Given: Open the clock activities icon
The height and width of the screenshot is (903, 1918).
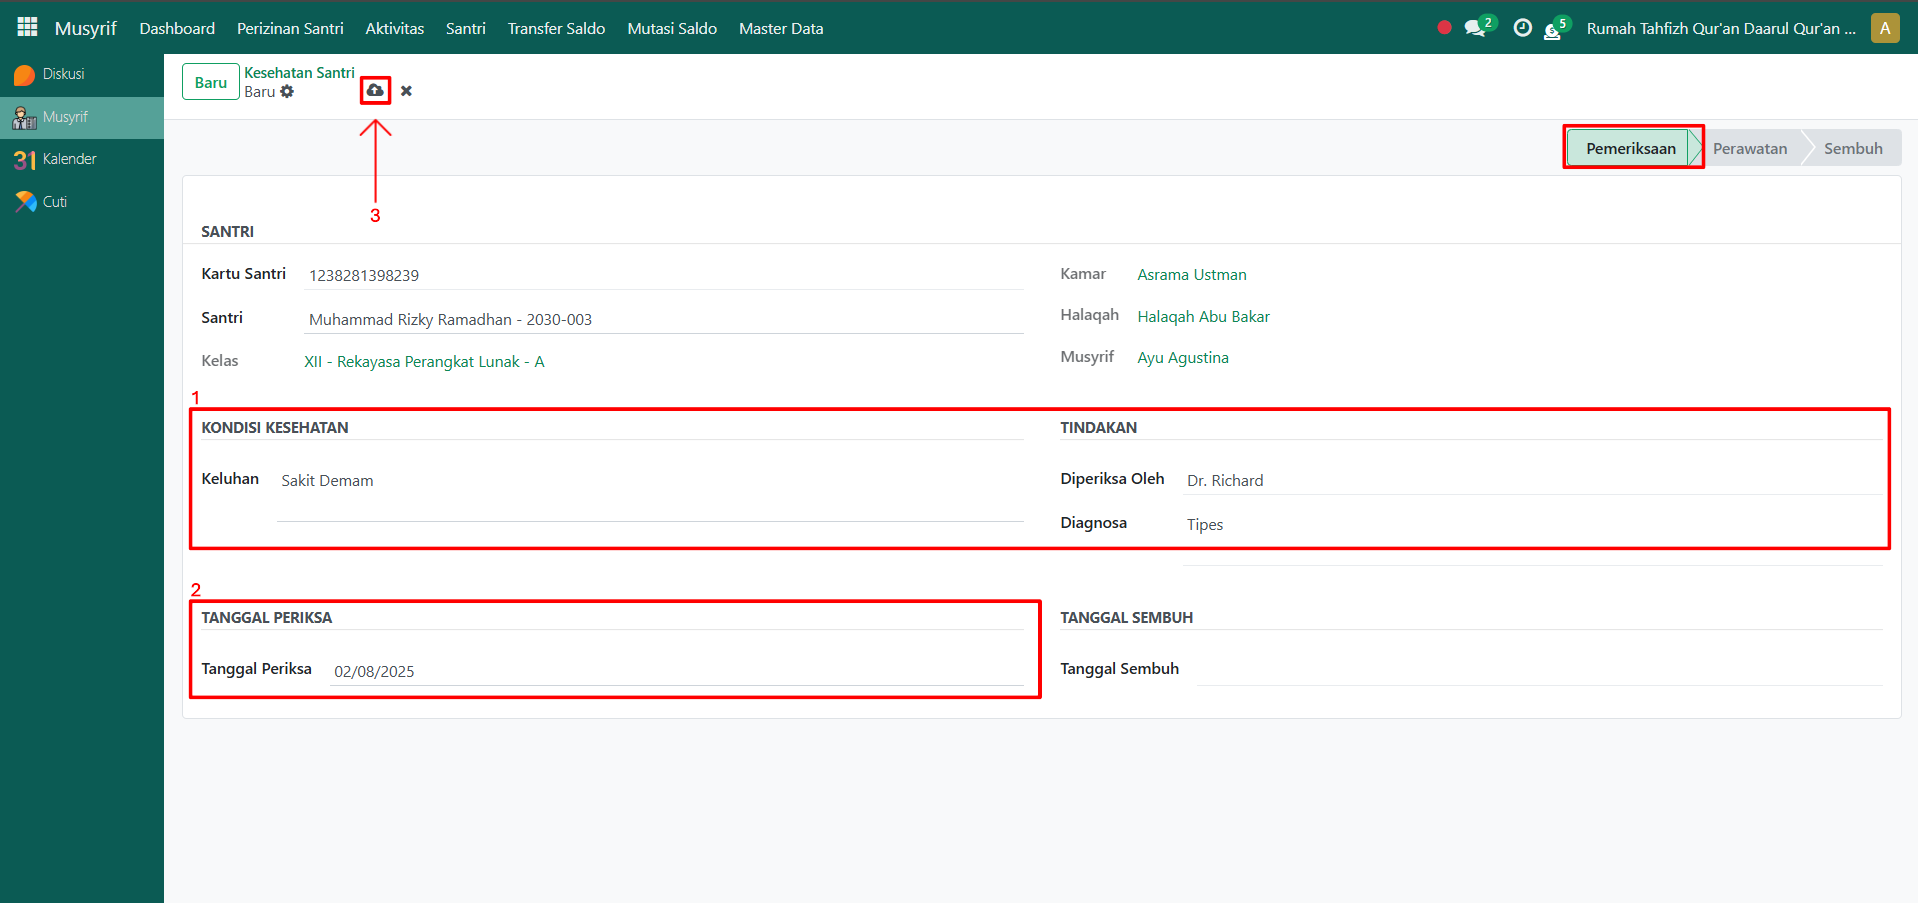Looking at the screenshot, I should pos(1522,28).
